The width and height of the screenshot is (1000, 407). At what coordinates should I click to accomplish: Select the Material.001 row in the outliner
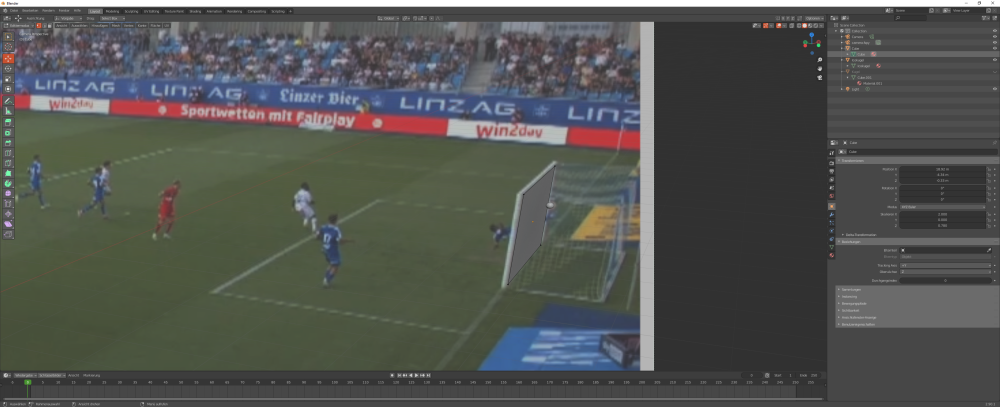[873, 84]
